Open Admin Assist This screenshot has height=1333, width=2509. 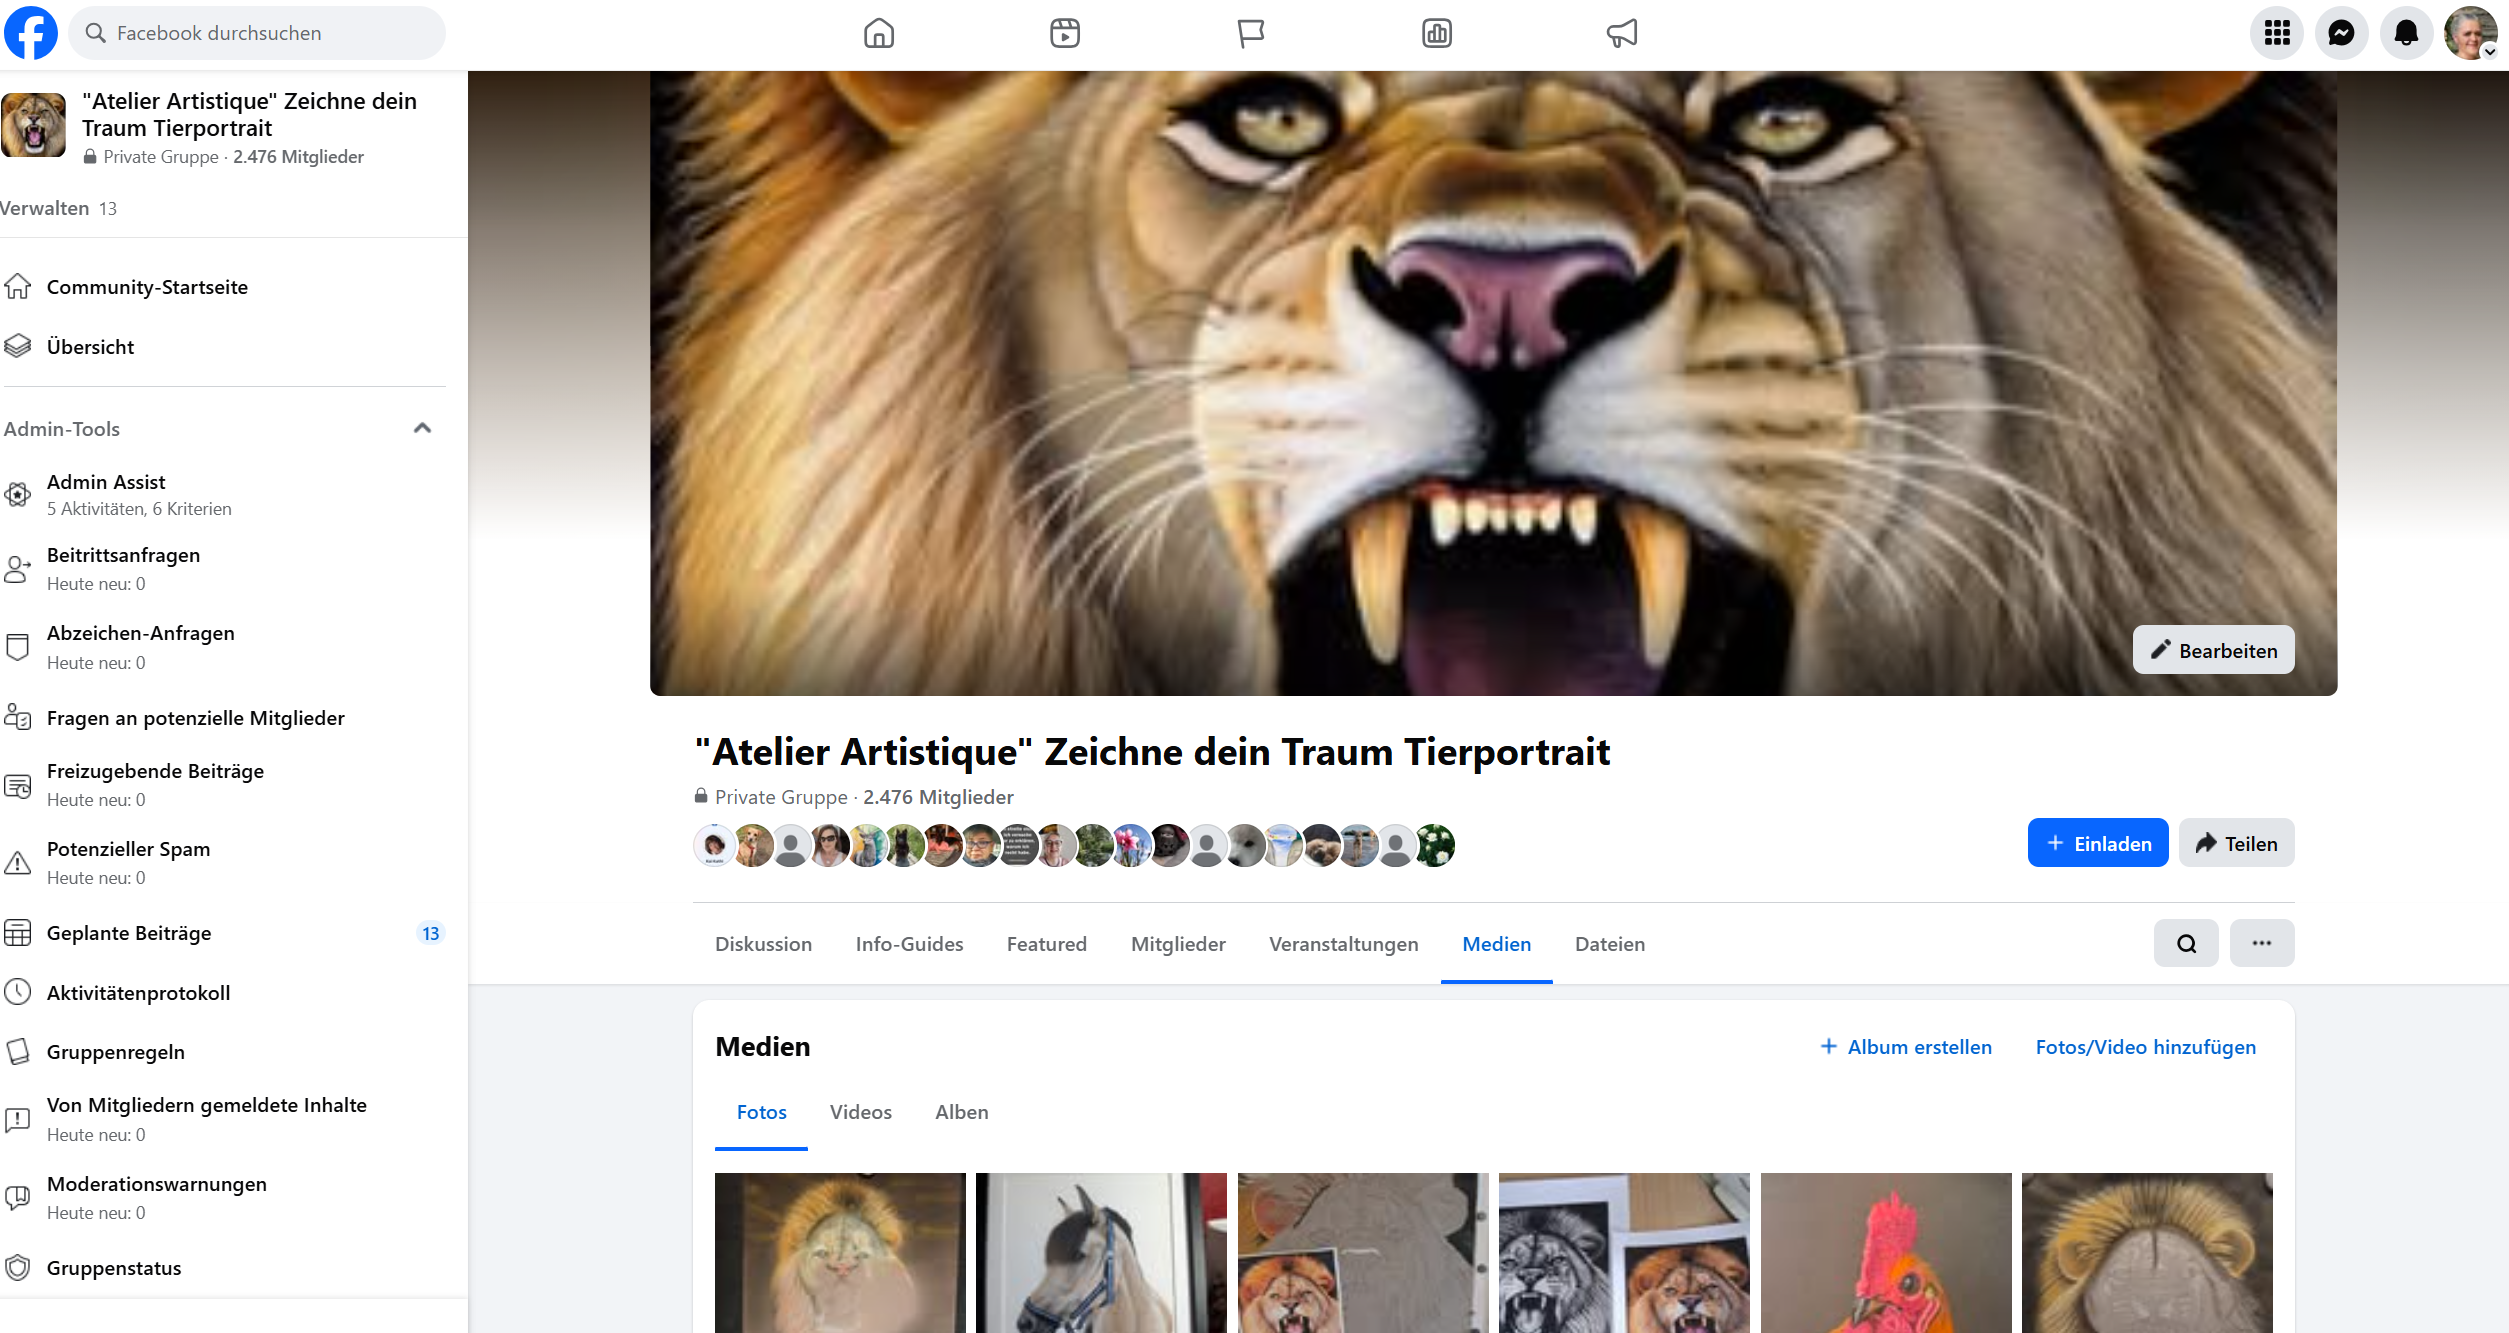coord(224,494)
